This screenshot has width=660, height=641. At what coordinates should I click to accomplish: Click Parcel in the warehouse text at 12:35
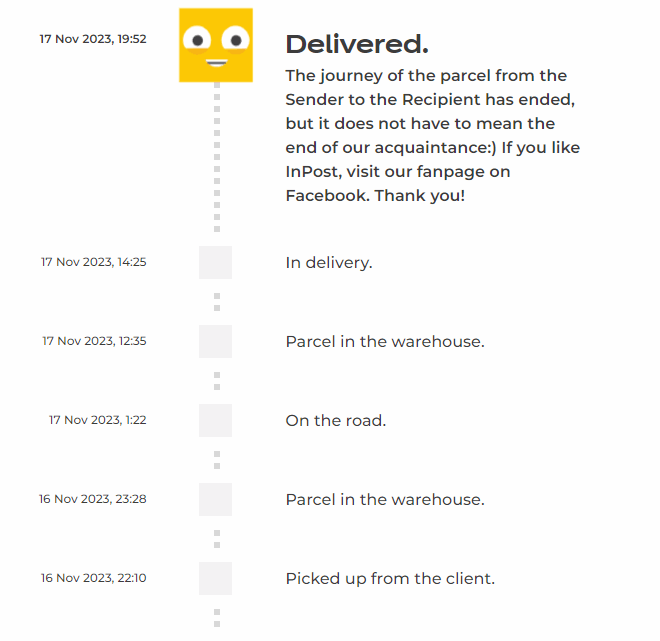pyautogui.click(x=385, y=341)
